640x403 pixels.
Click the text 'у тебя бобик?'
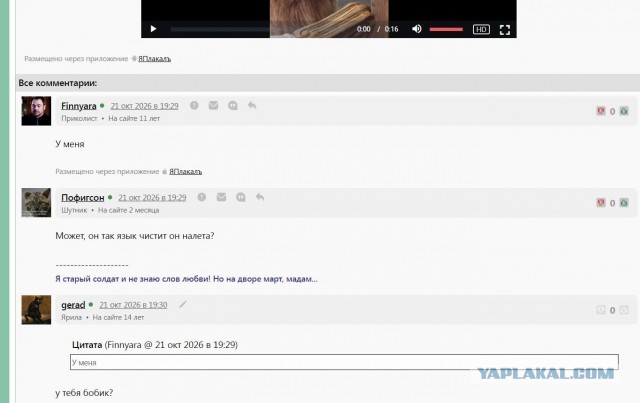tap(84, 393)
